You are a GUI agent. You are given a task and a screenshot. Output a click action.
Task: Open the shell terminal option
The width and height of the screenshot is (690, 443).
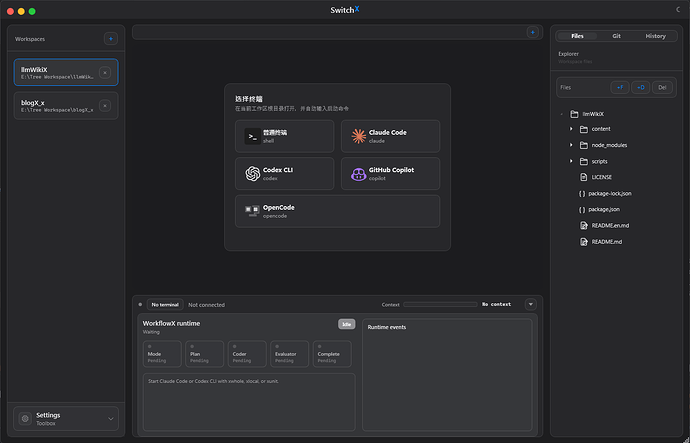285,136
